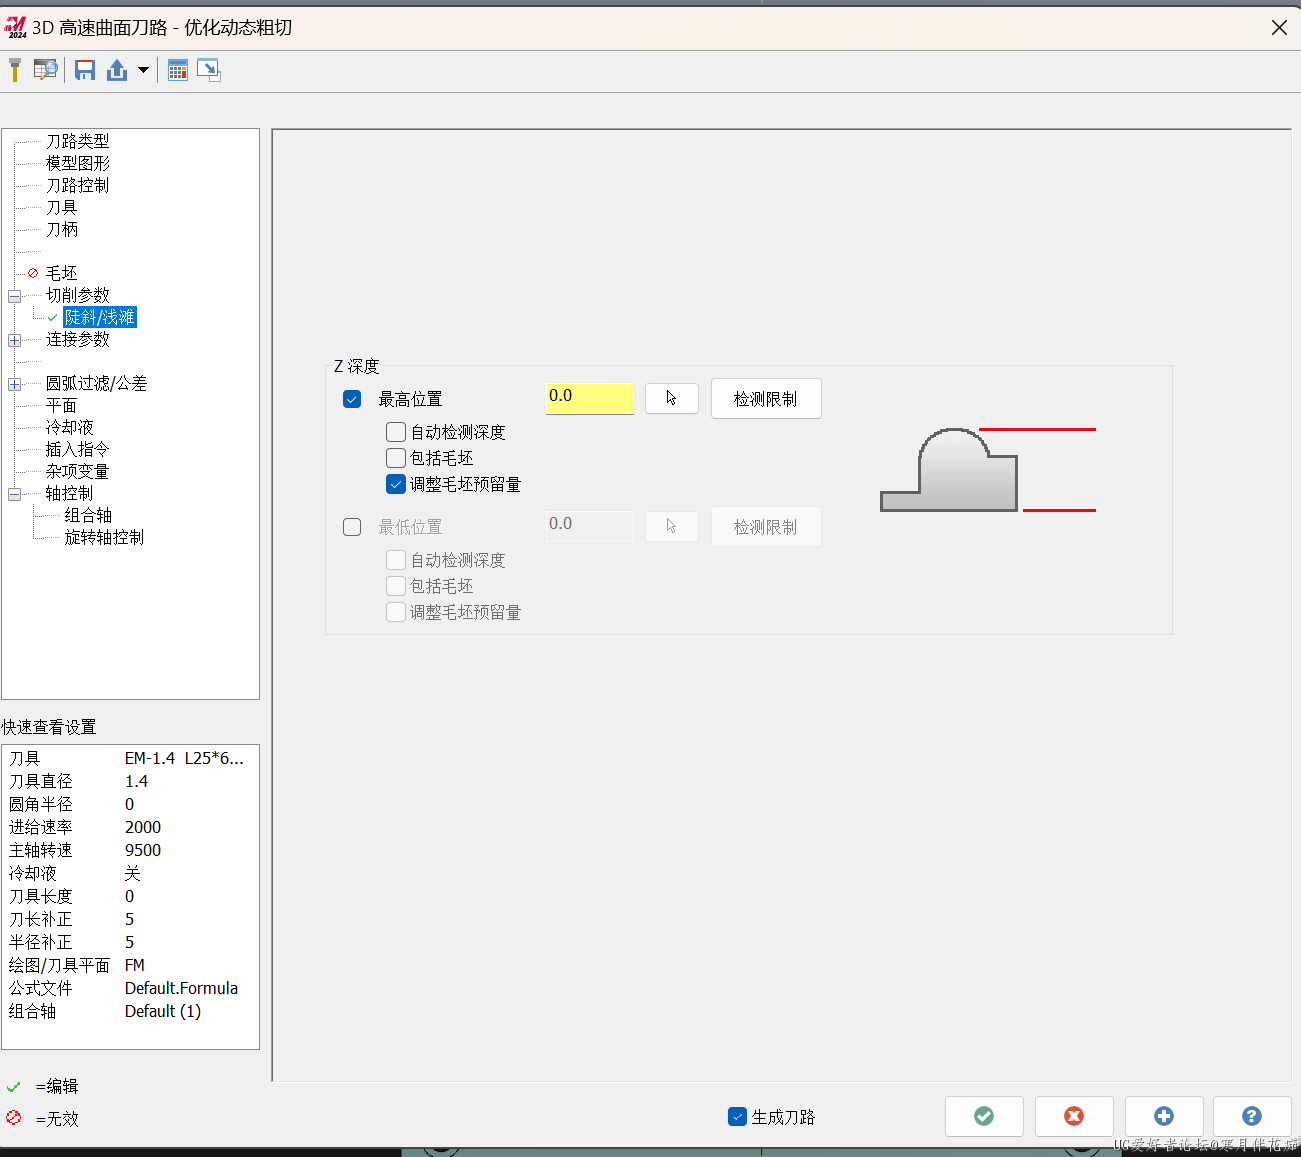
Task: Select the highlighted 陡斜/浅滩 item
Action: point(100,317)
